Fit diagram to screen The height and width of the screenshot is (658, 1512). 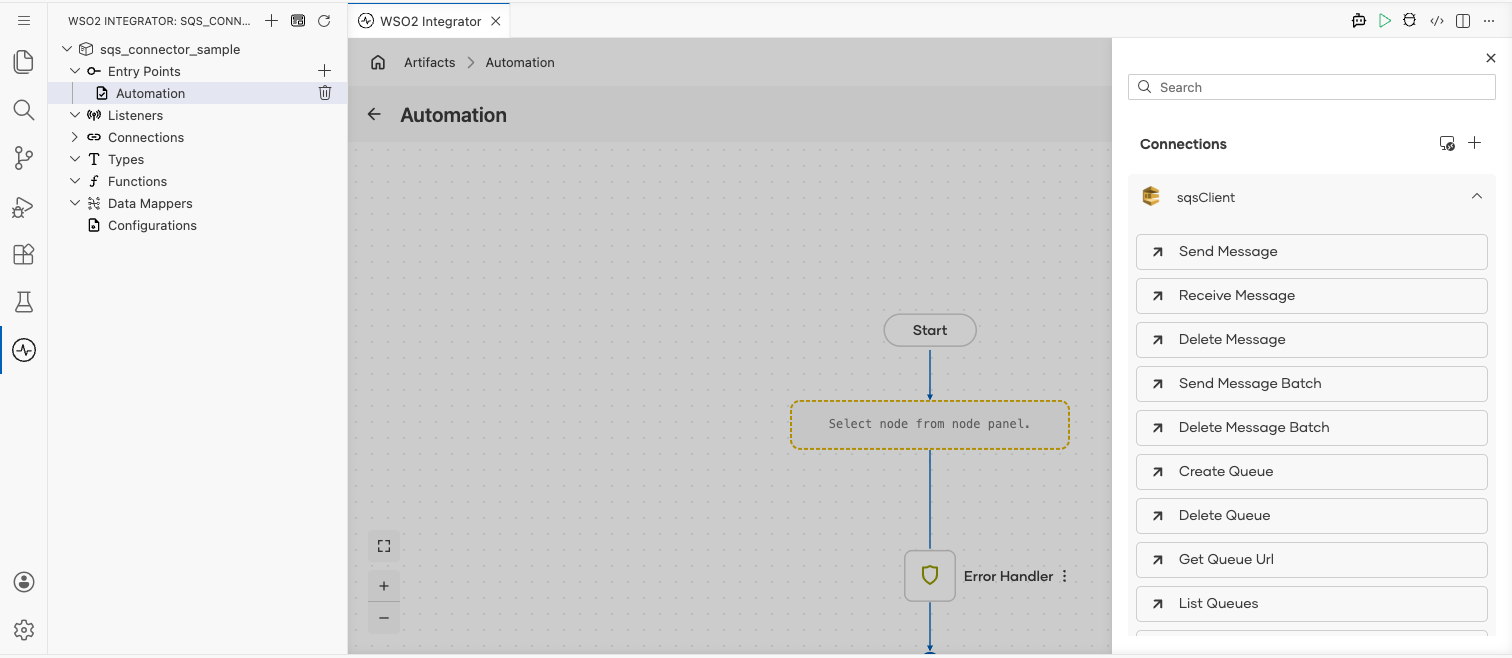point(384,546)
